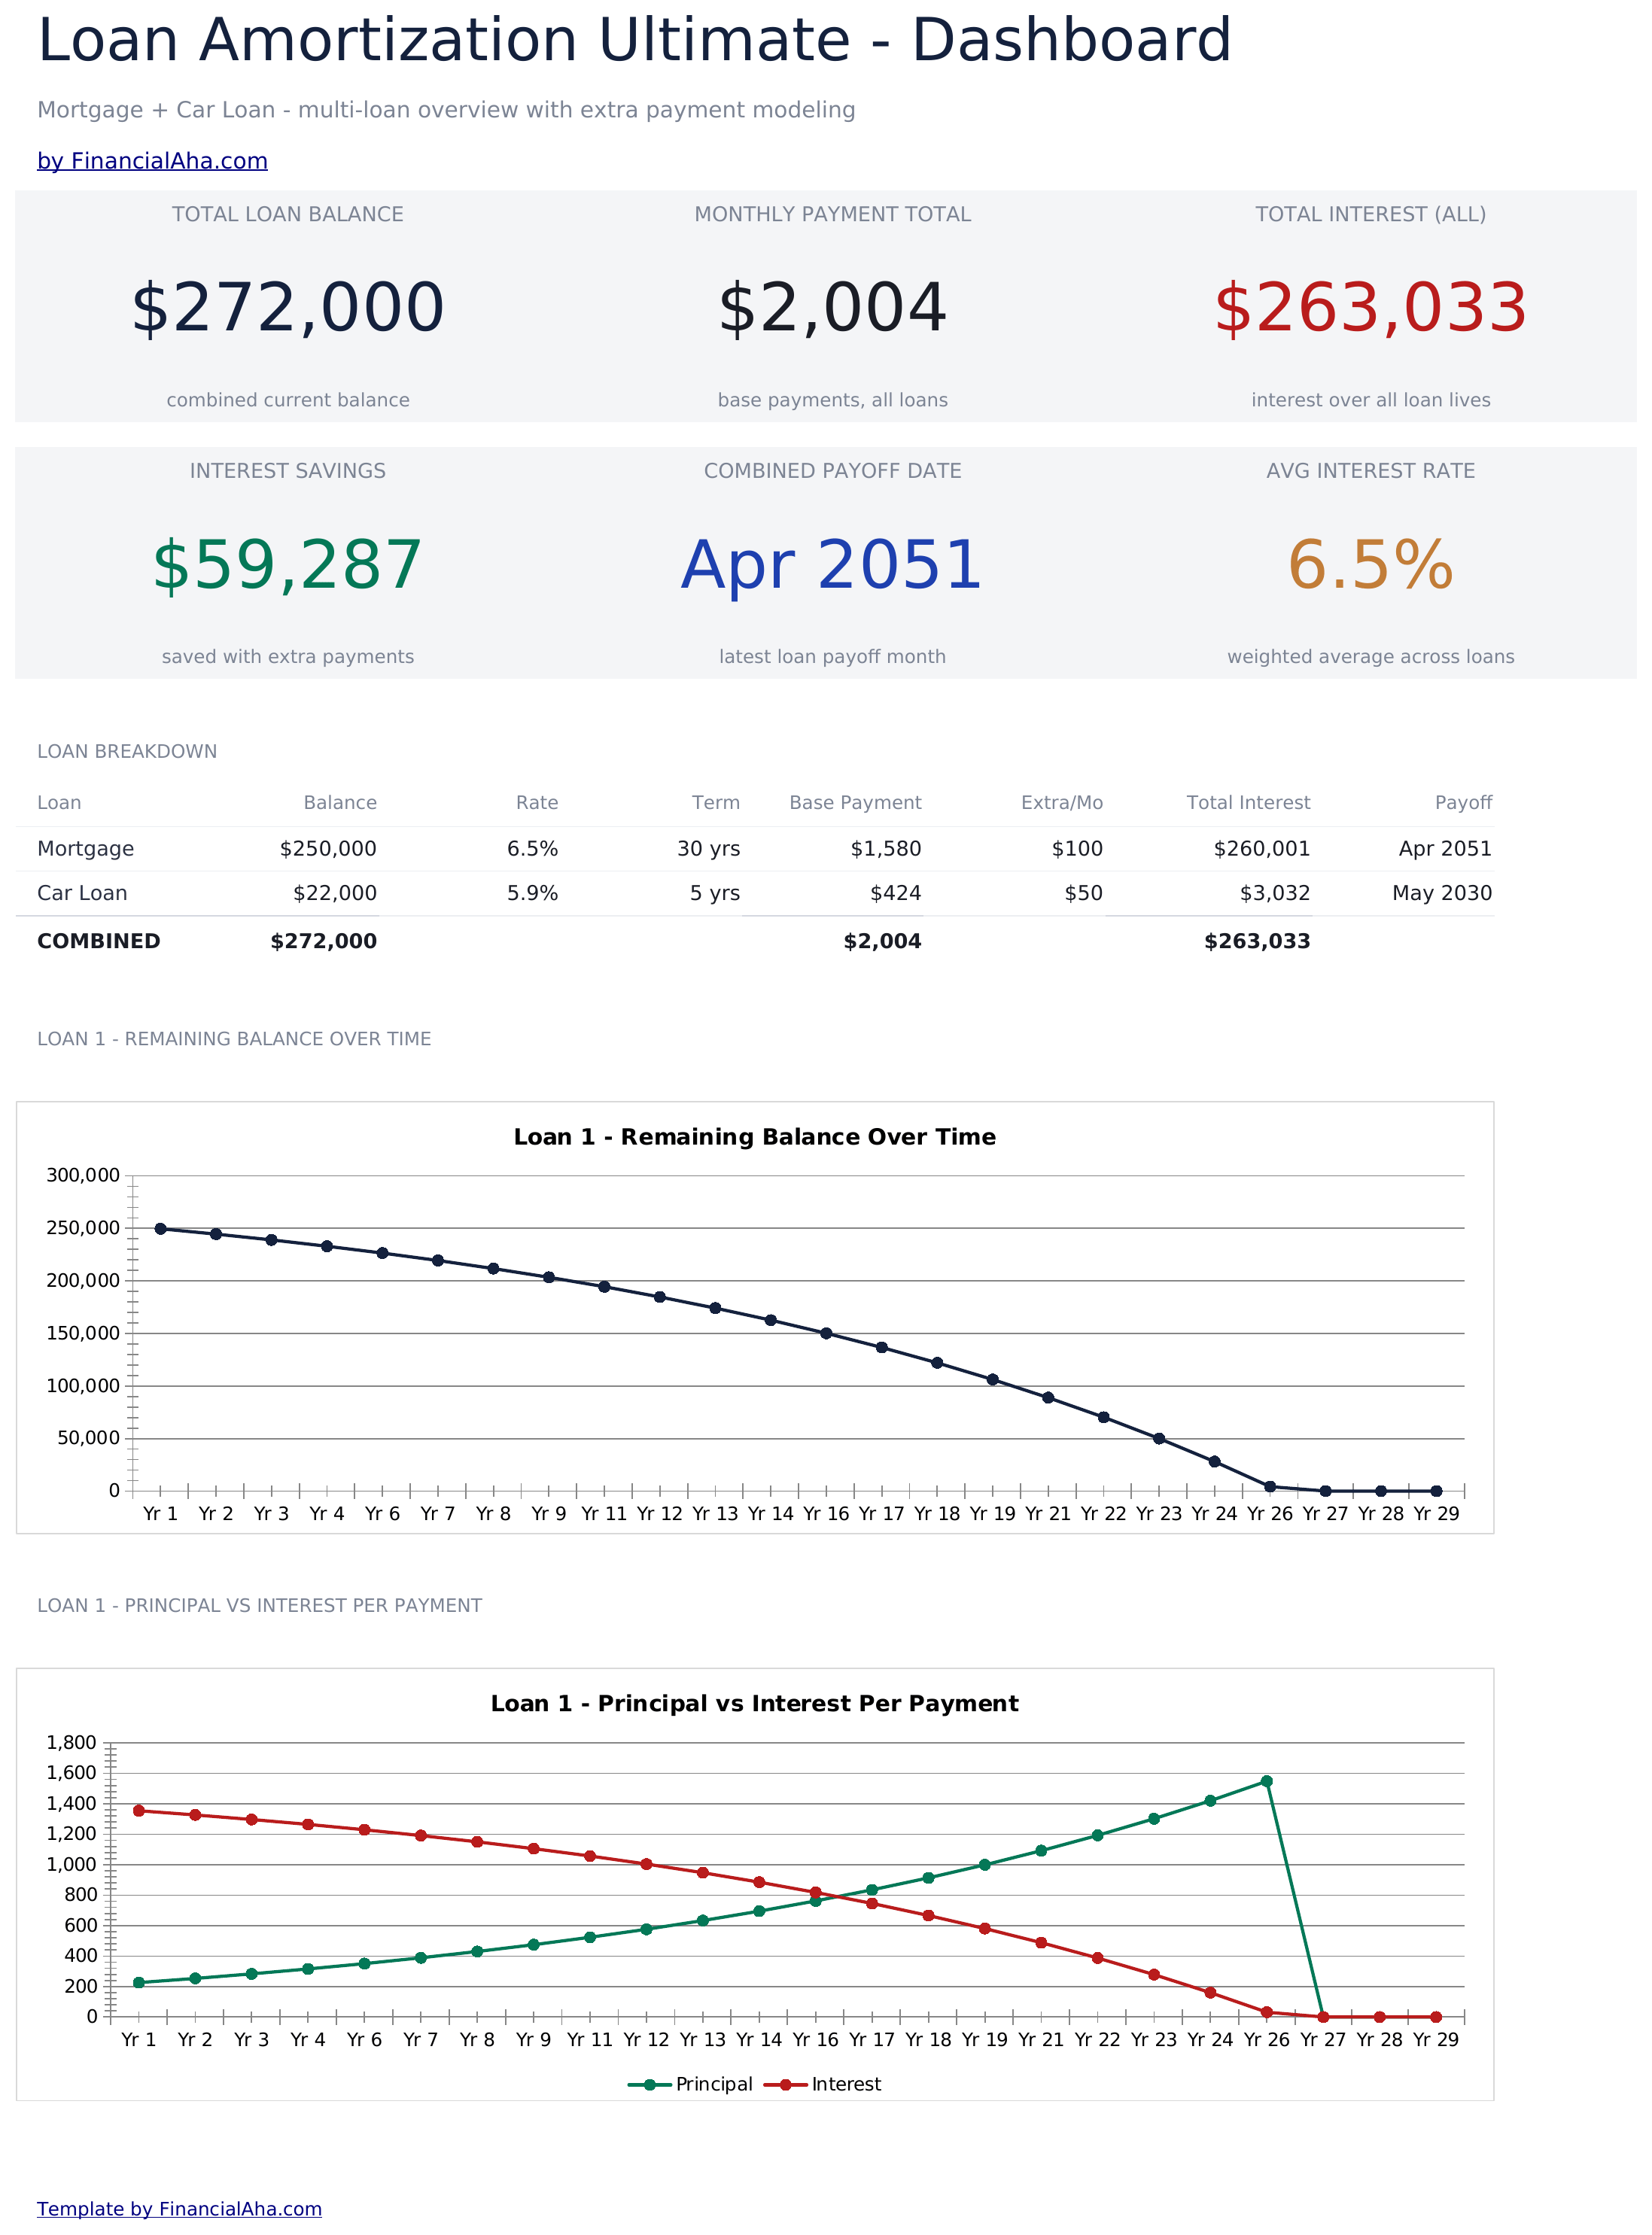Select the Mortgage payoff cell 'Apr 2051'
This screenshot has height=2235, width=1652.
coord(1445,849)
